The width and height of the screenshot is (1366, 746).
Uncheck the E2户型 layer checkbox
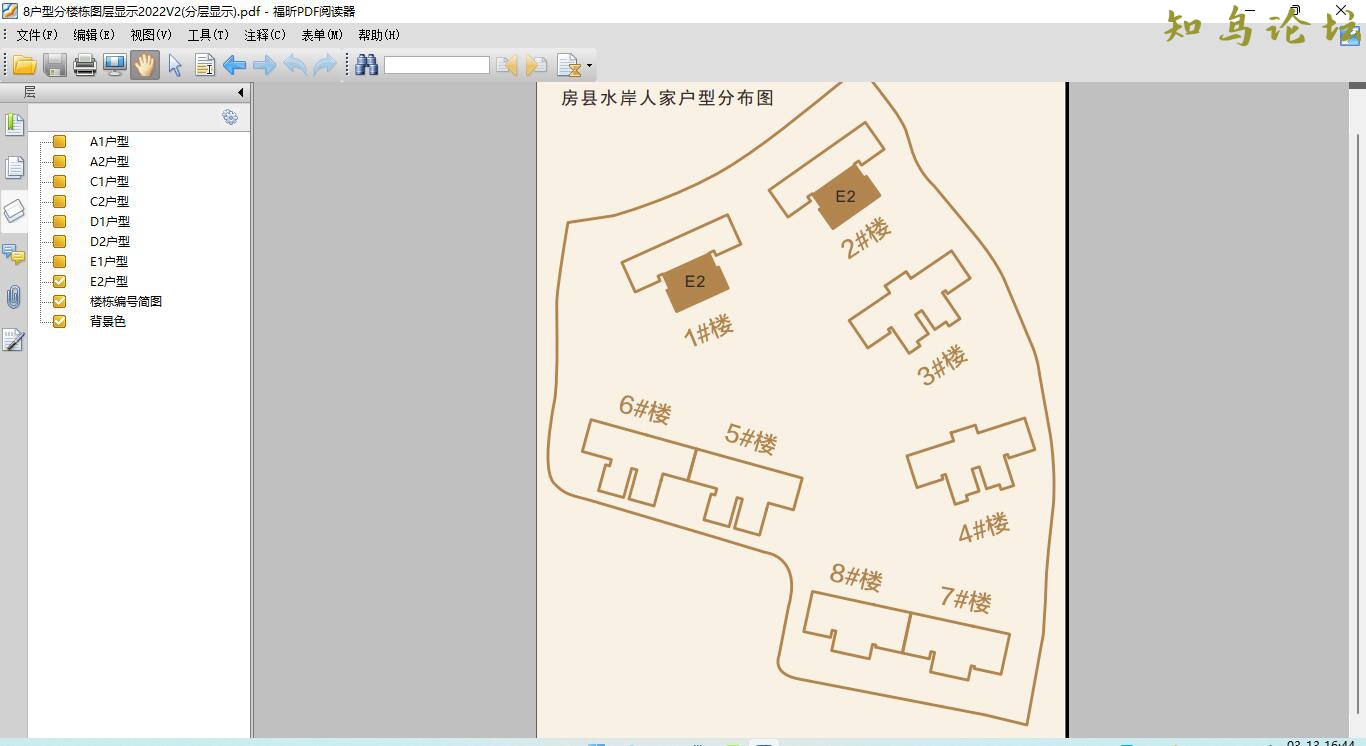(59, 282)
